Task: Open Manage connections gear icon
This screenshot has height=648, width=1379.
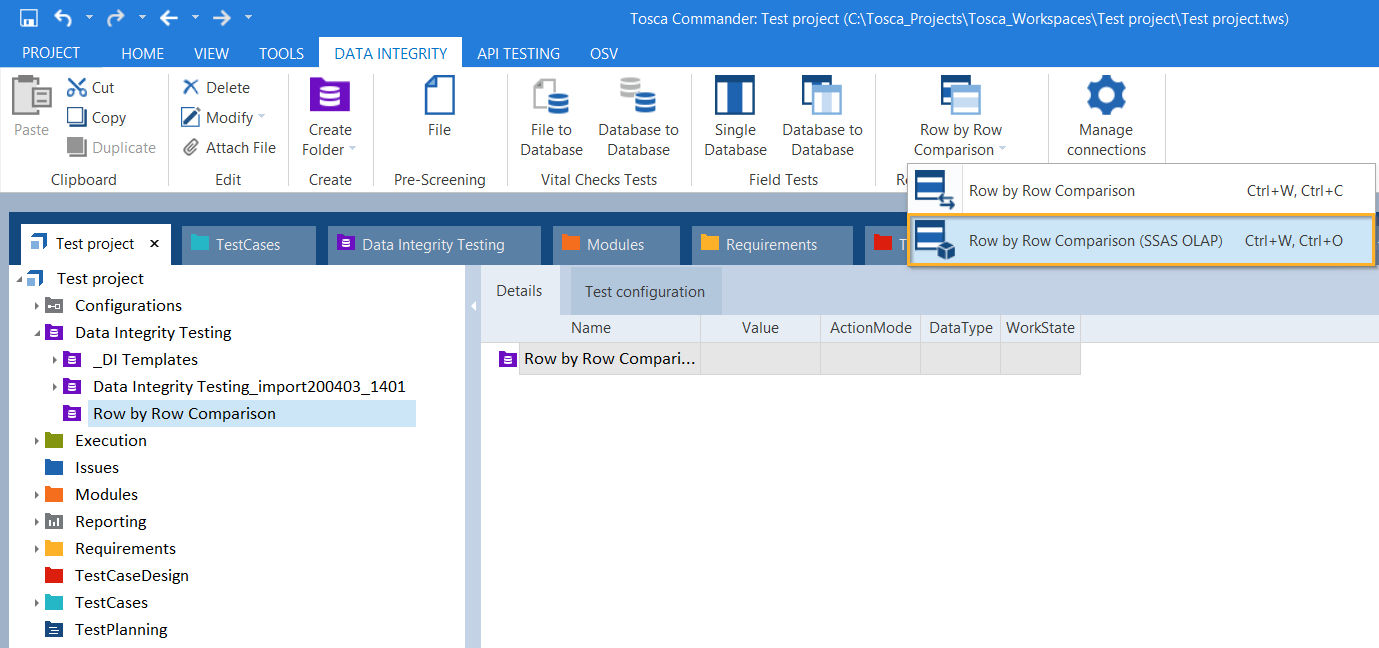Action: coord(1106,96)
